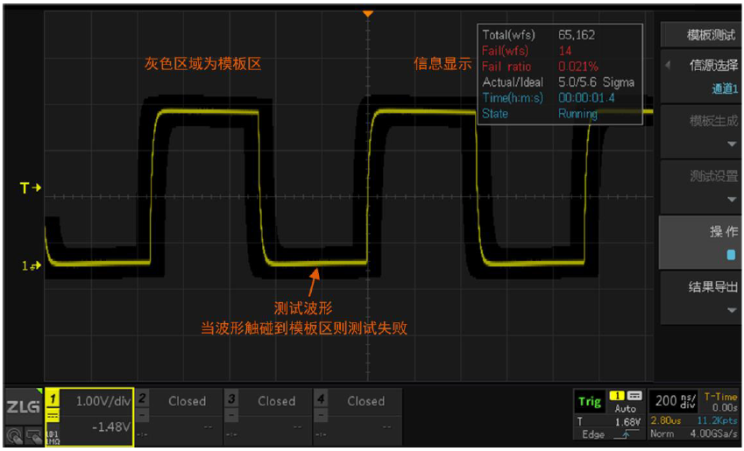Click the 模板测试 menu title
The height and width of the screenshot is (451, 744).
pos(700,34)
